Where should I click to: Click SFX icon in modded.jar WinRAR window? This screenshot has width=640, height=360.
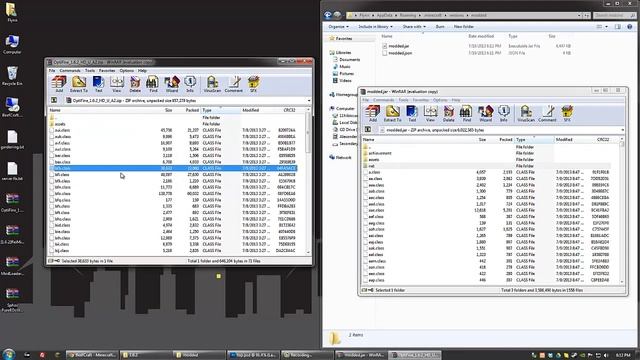pos(567,113)
